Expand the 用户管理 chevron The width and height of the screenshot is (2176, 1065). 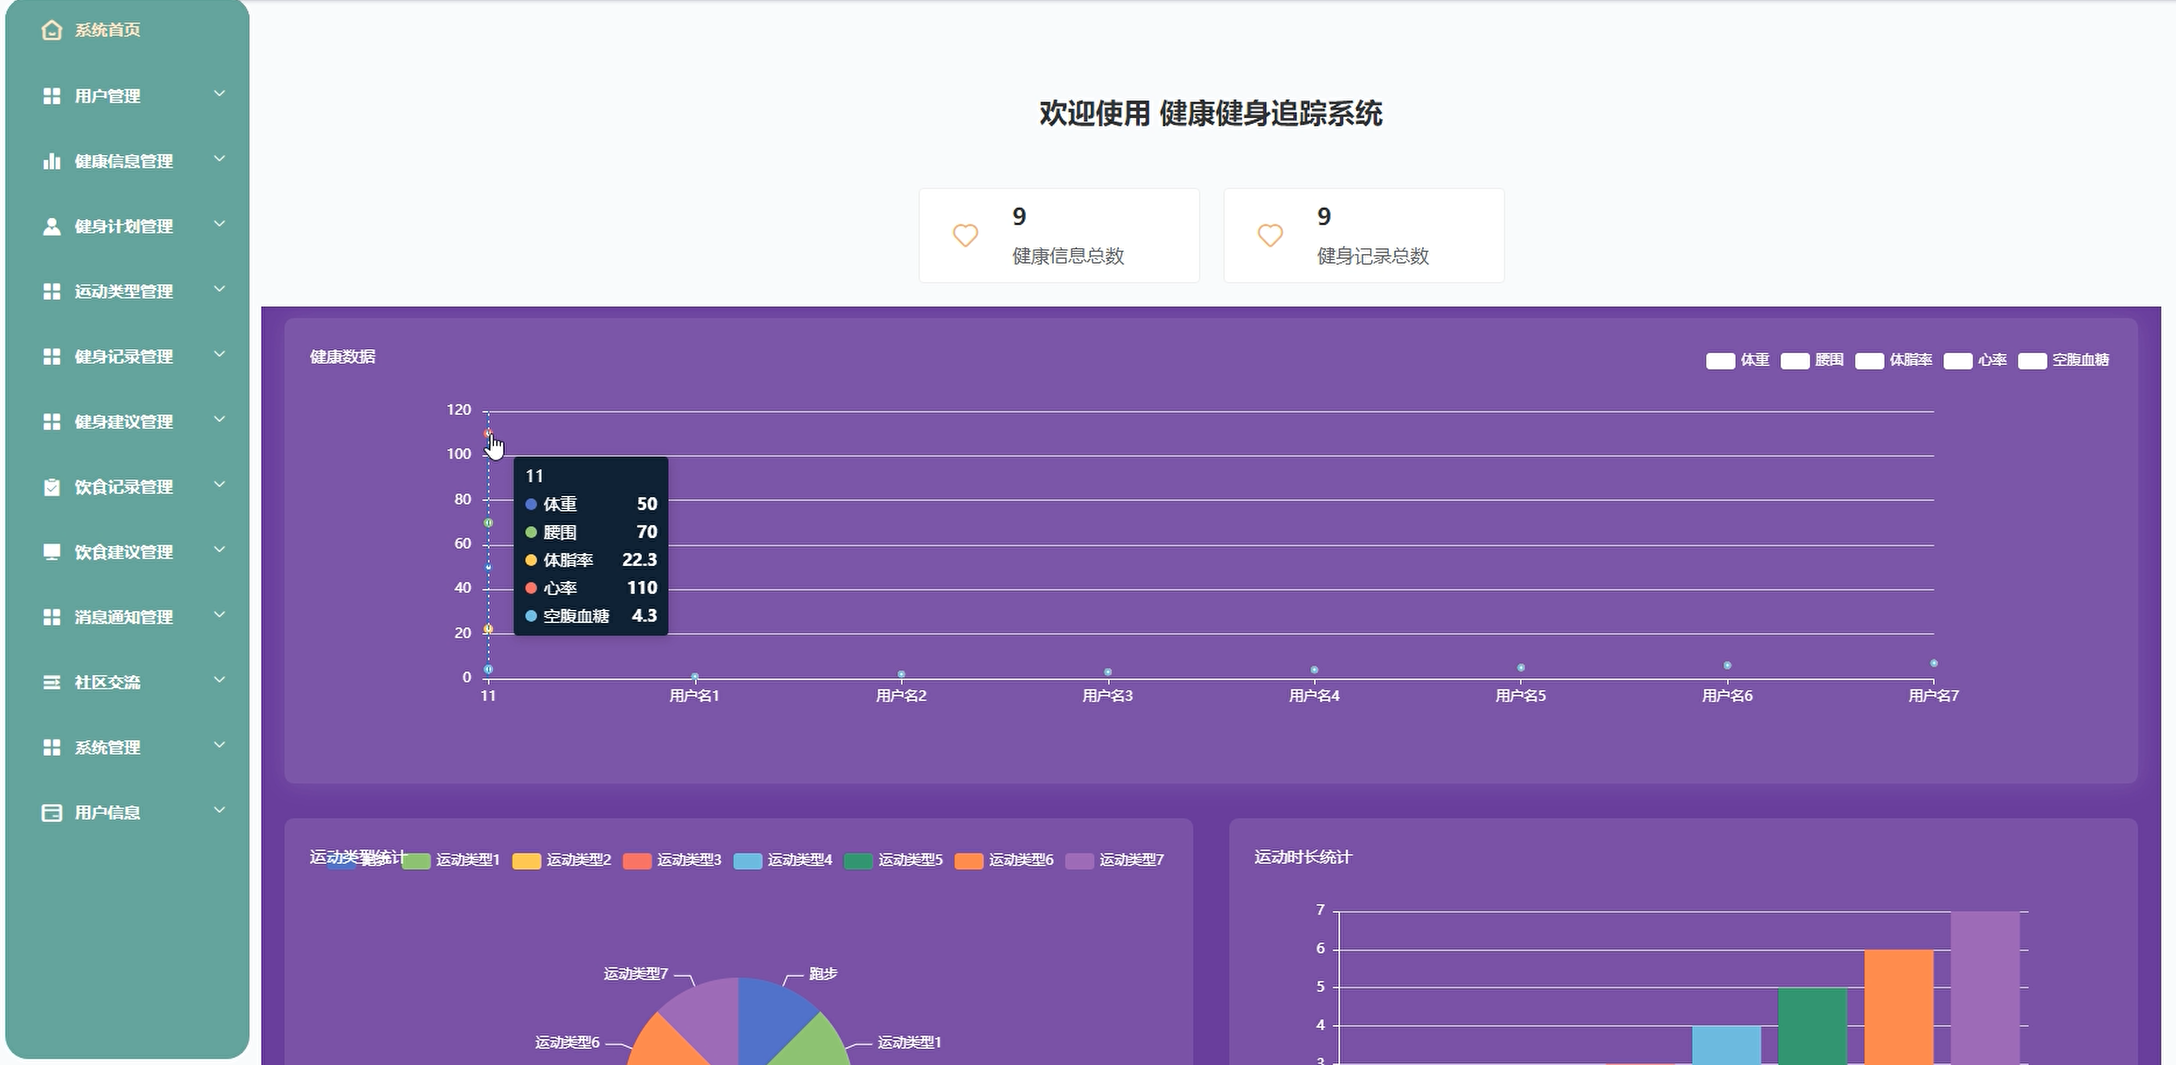(x=219, y=94)
